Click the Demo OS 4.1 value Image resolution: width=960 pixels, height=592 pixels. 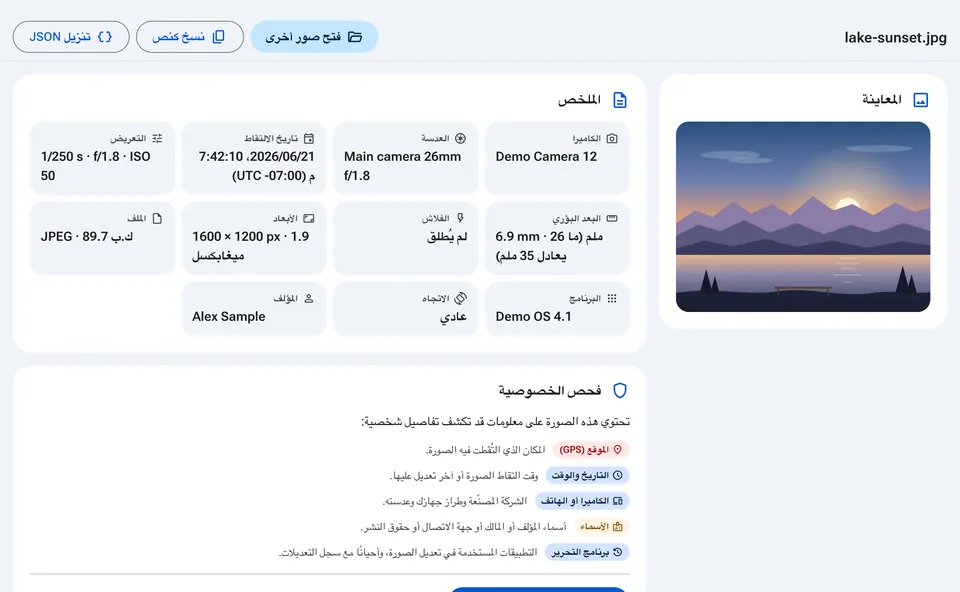point(533,317)
